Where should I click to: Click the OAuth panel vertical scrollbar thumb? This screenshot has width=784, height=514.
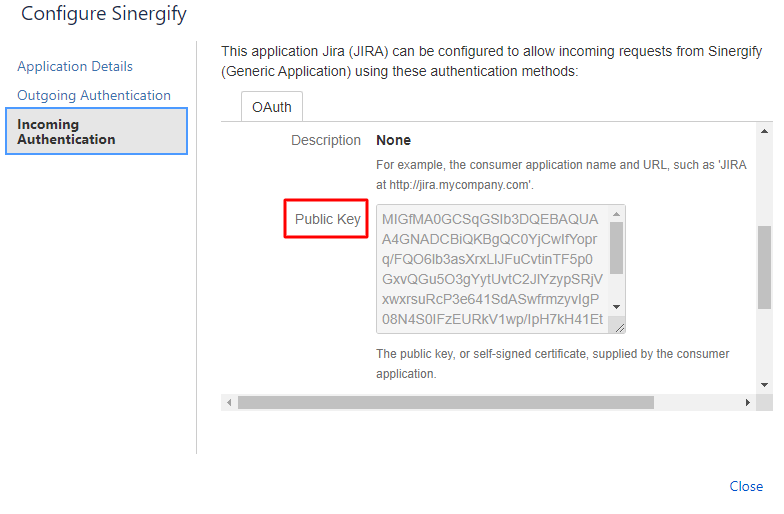click(764, 268)
